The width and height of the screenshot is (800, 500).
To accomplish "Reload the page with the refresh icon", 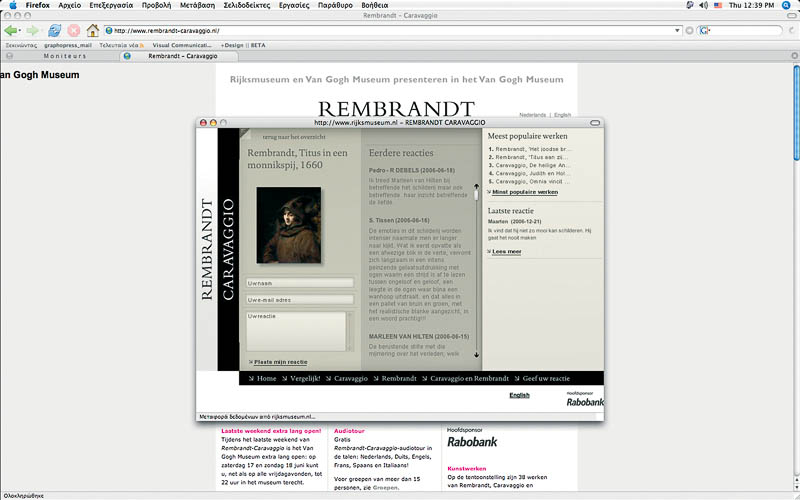I will (x=55, y=31).
